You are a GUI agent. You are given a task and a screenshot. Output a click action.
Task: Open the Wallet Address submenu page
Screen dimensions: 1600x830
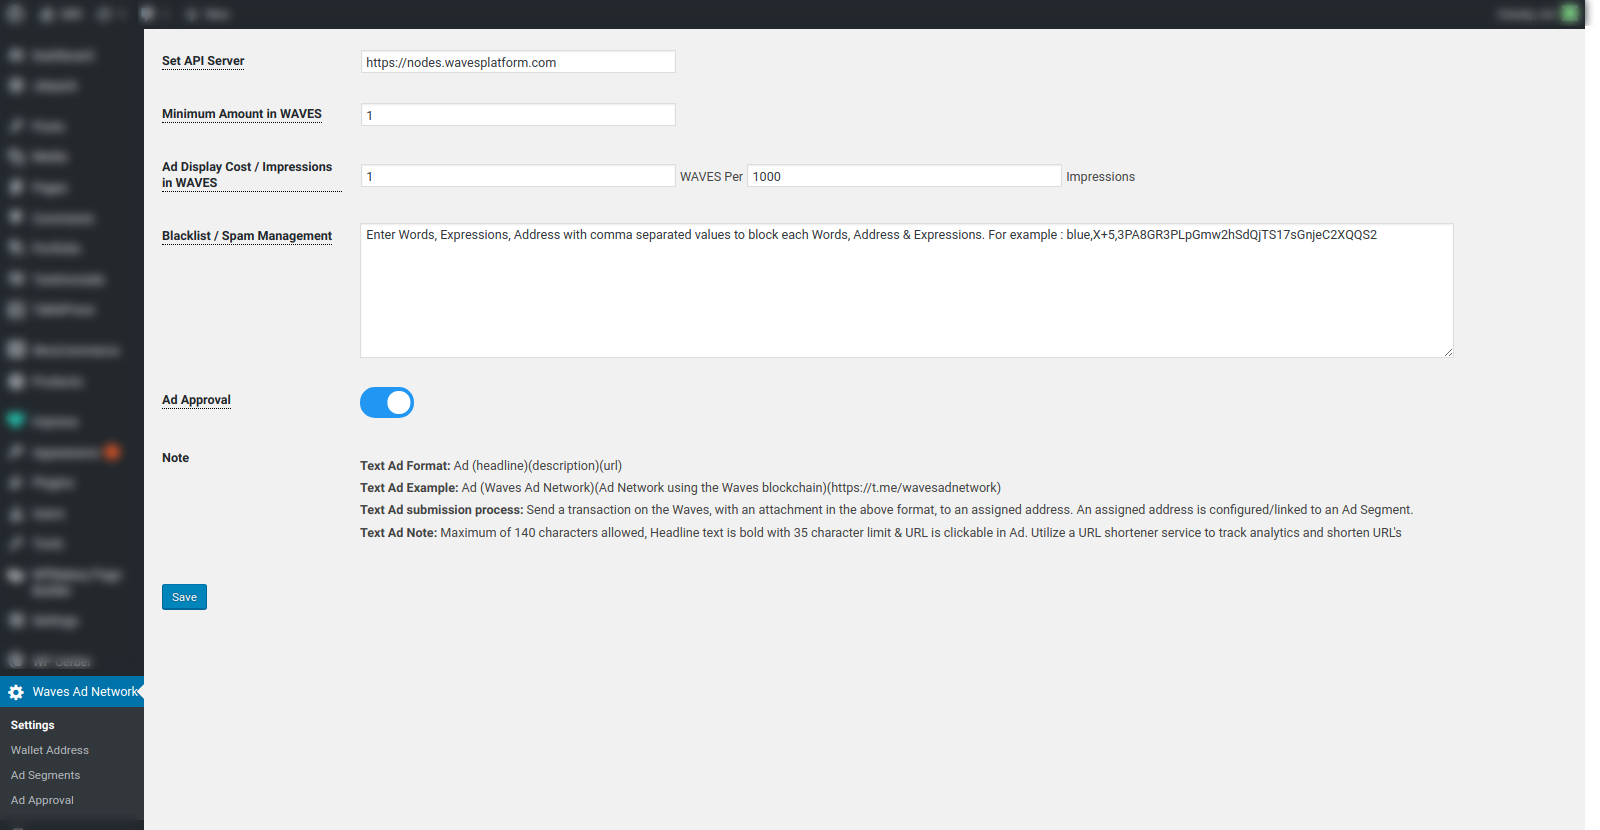(50, 750)
